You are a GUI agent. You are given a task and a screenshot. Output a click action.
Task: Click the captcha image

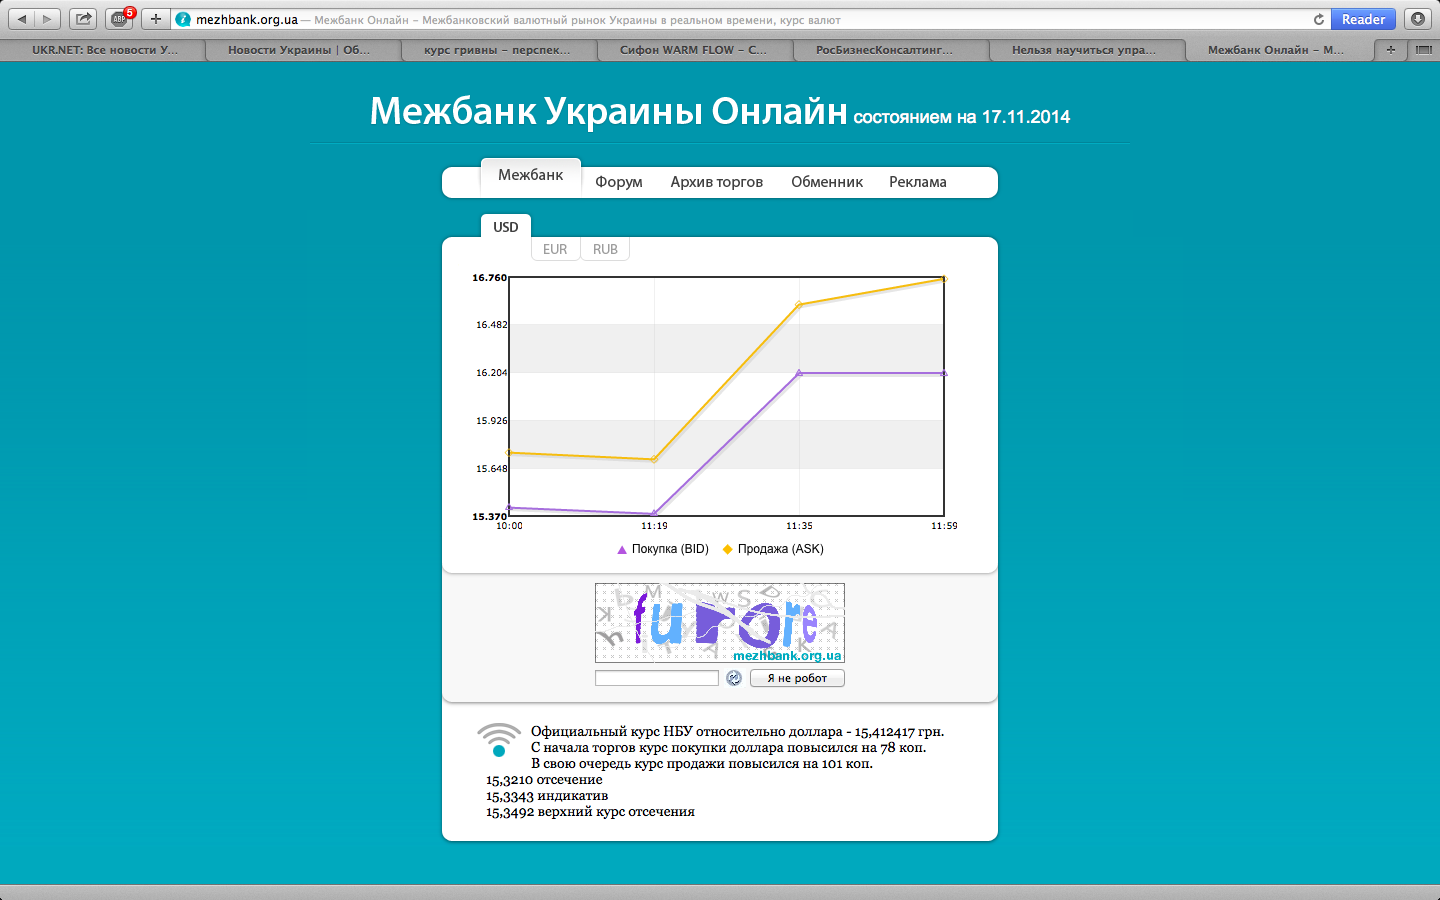[720, 623]
